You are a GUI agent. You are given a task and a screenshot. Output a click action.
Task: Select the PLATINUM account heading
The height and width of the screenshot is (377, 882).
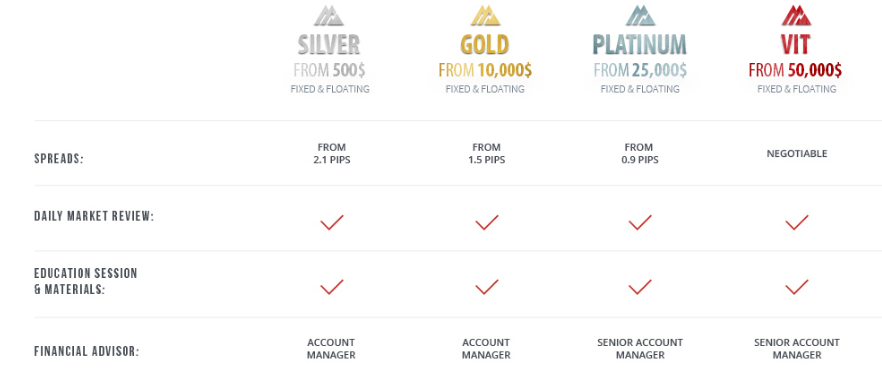tap(640, 44)
